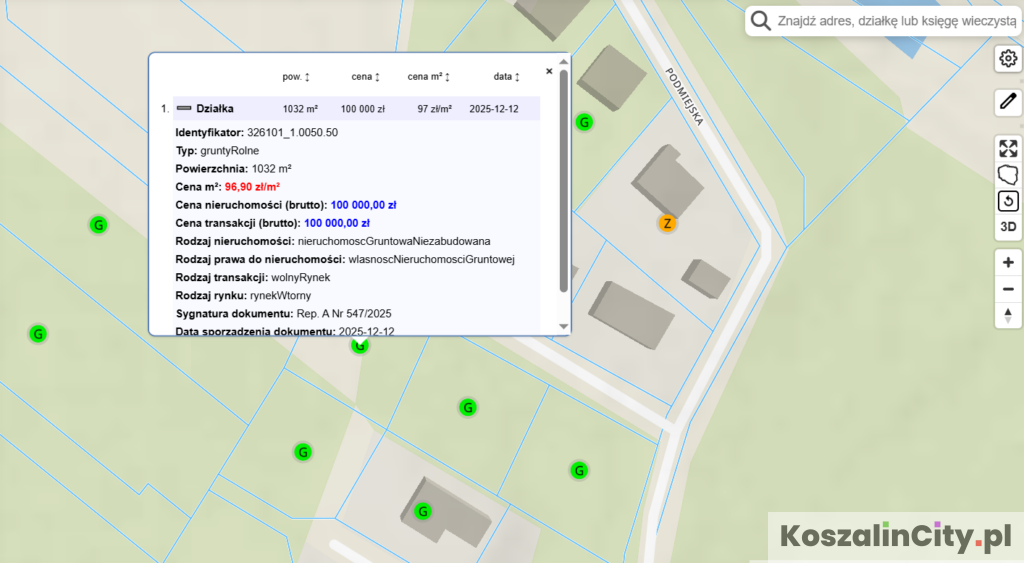
Task: Click the fullscreen expand arrows icon
Action: pos(1008,149)
